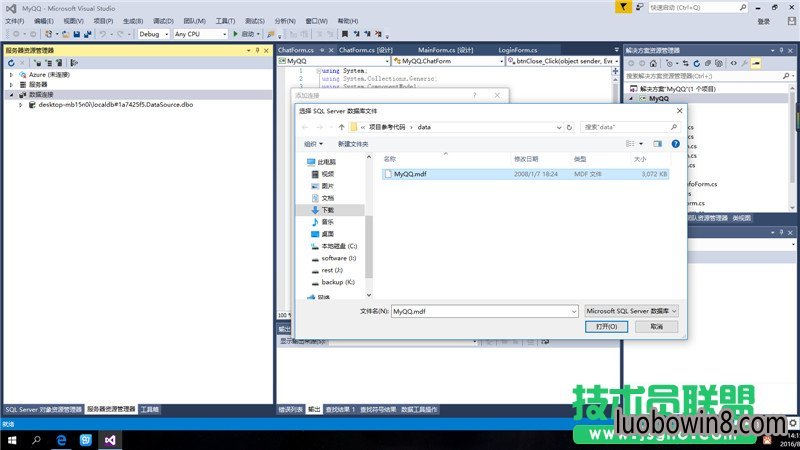The image size is (800, 450).
Task: Open the Debug configuration dropdown
Action: coord(166,34)
